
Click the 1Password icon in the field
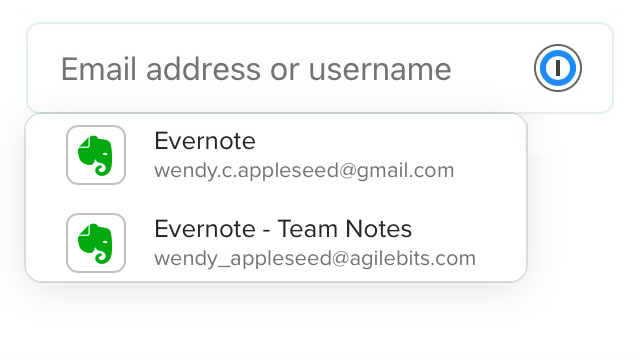(x=558, y=68)
